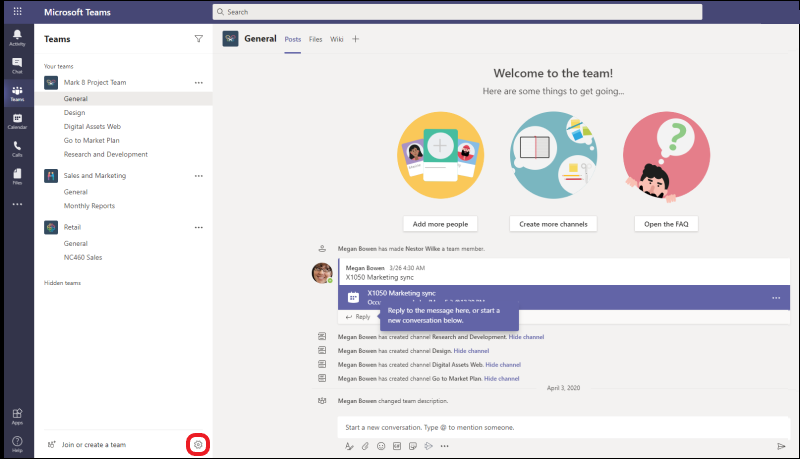The width and height of the screenshot is (800, 459).
Task: Select the Teams icon in the left rail
Action: [x=17, y=93]
